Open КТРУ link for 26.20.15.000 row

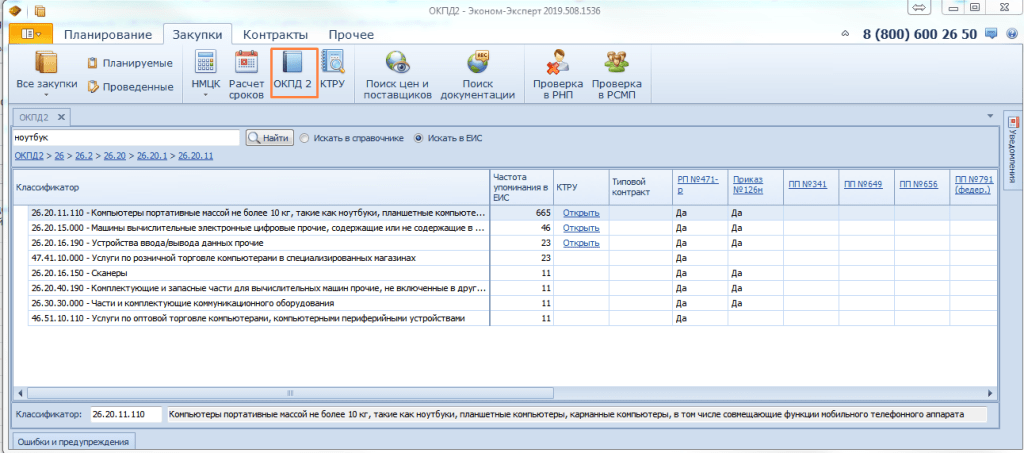[x=581, y=228]
